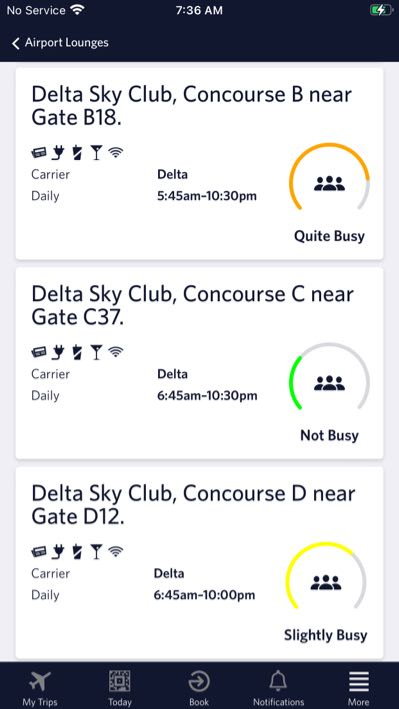Tap the Not Busy green gauge

329,378
